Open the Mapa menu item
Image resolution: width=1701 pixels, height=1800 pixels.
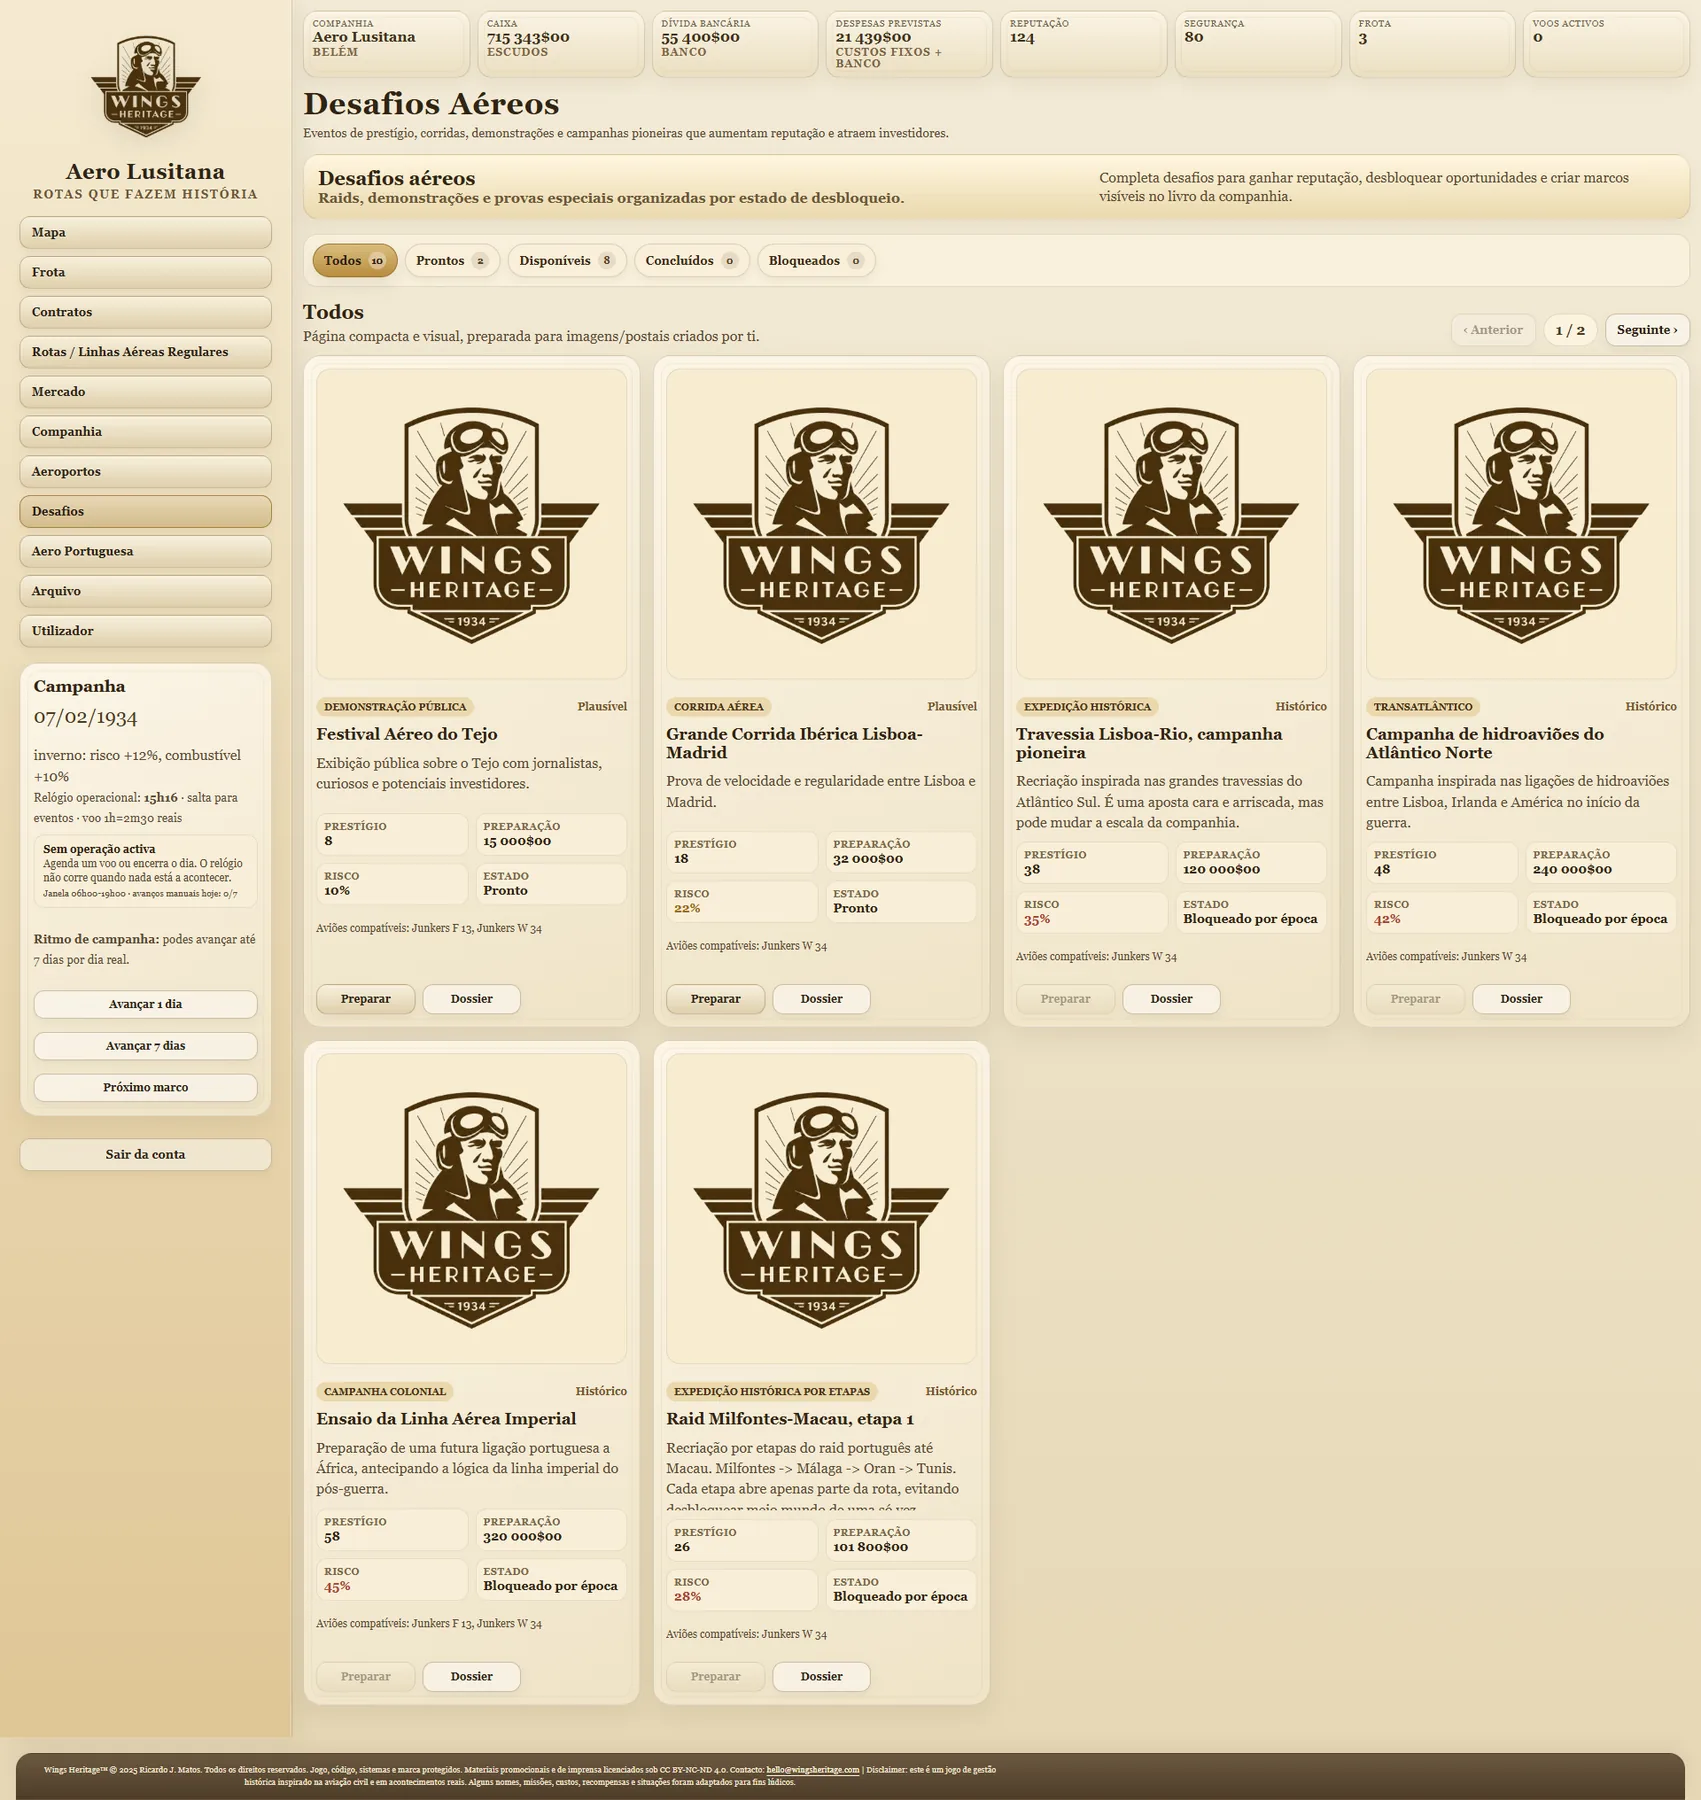click(x=146, y=232)
